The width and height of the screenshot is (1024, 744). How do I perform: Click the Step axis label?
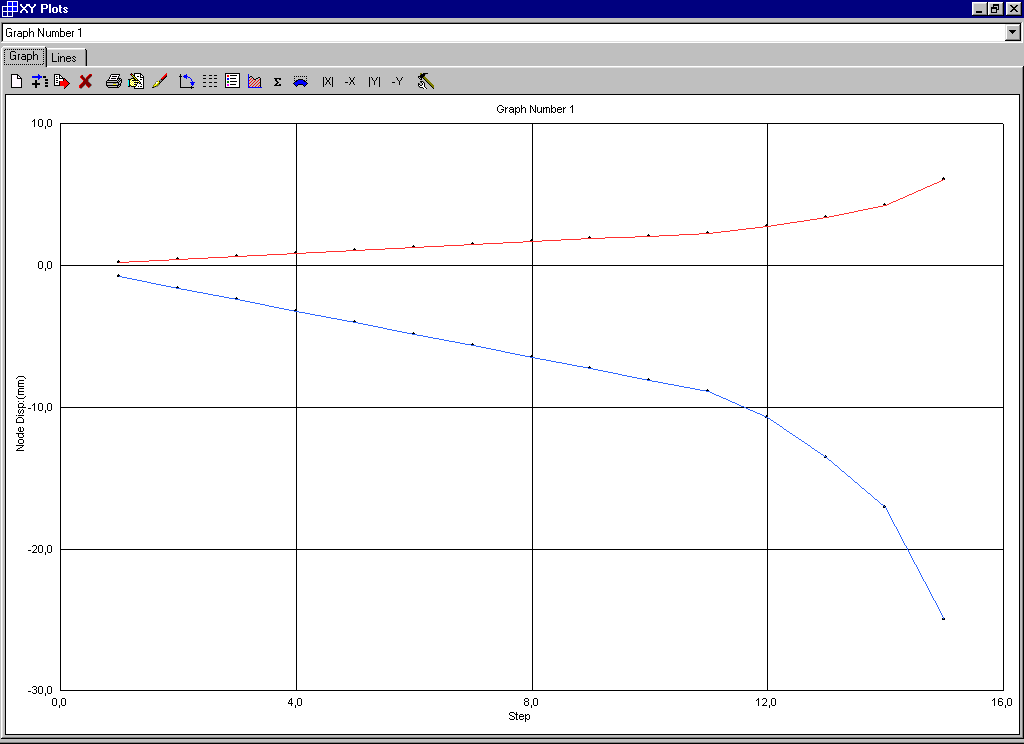[519, 717]
